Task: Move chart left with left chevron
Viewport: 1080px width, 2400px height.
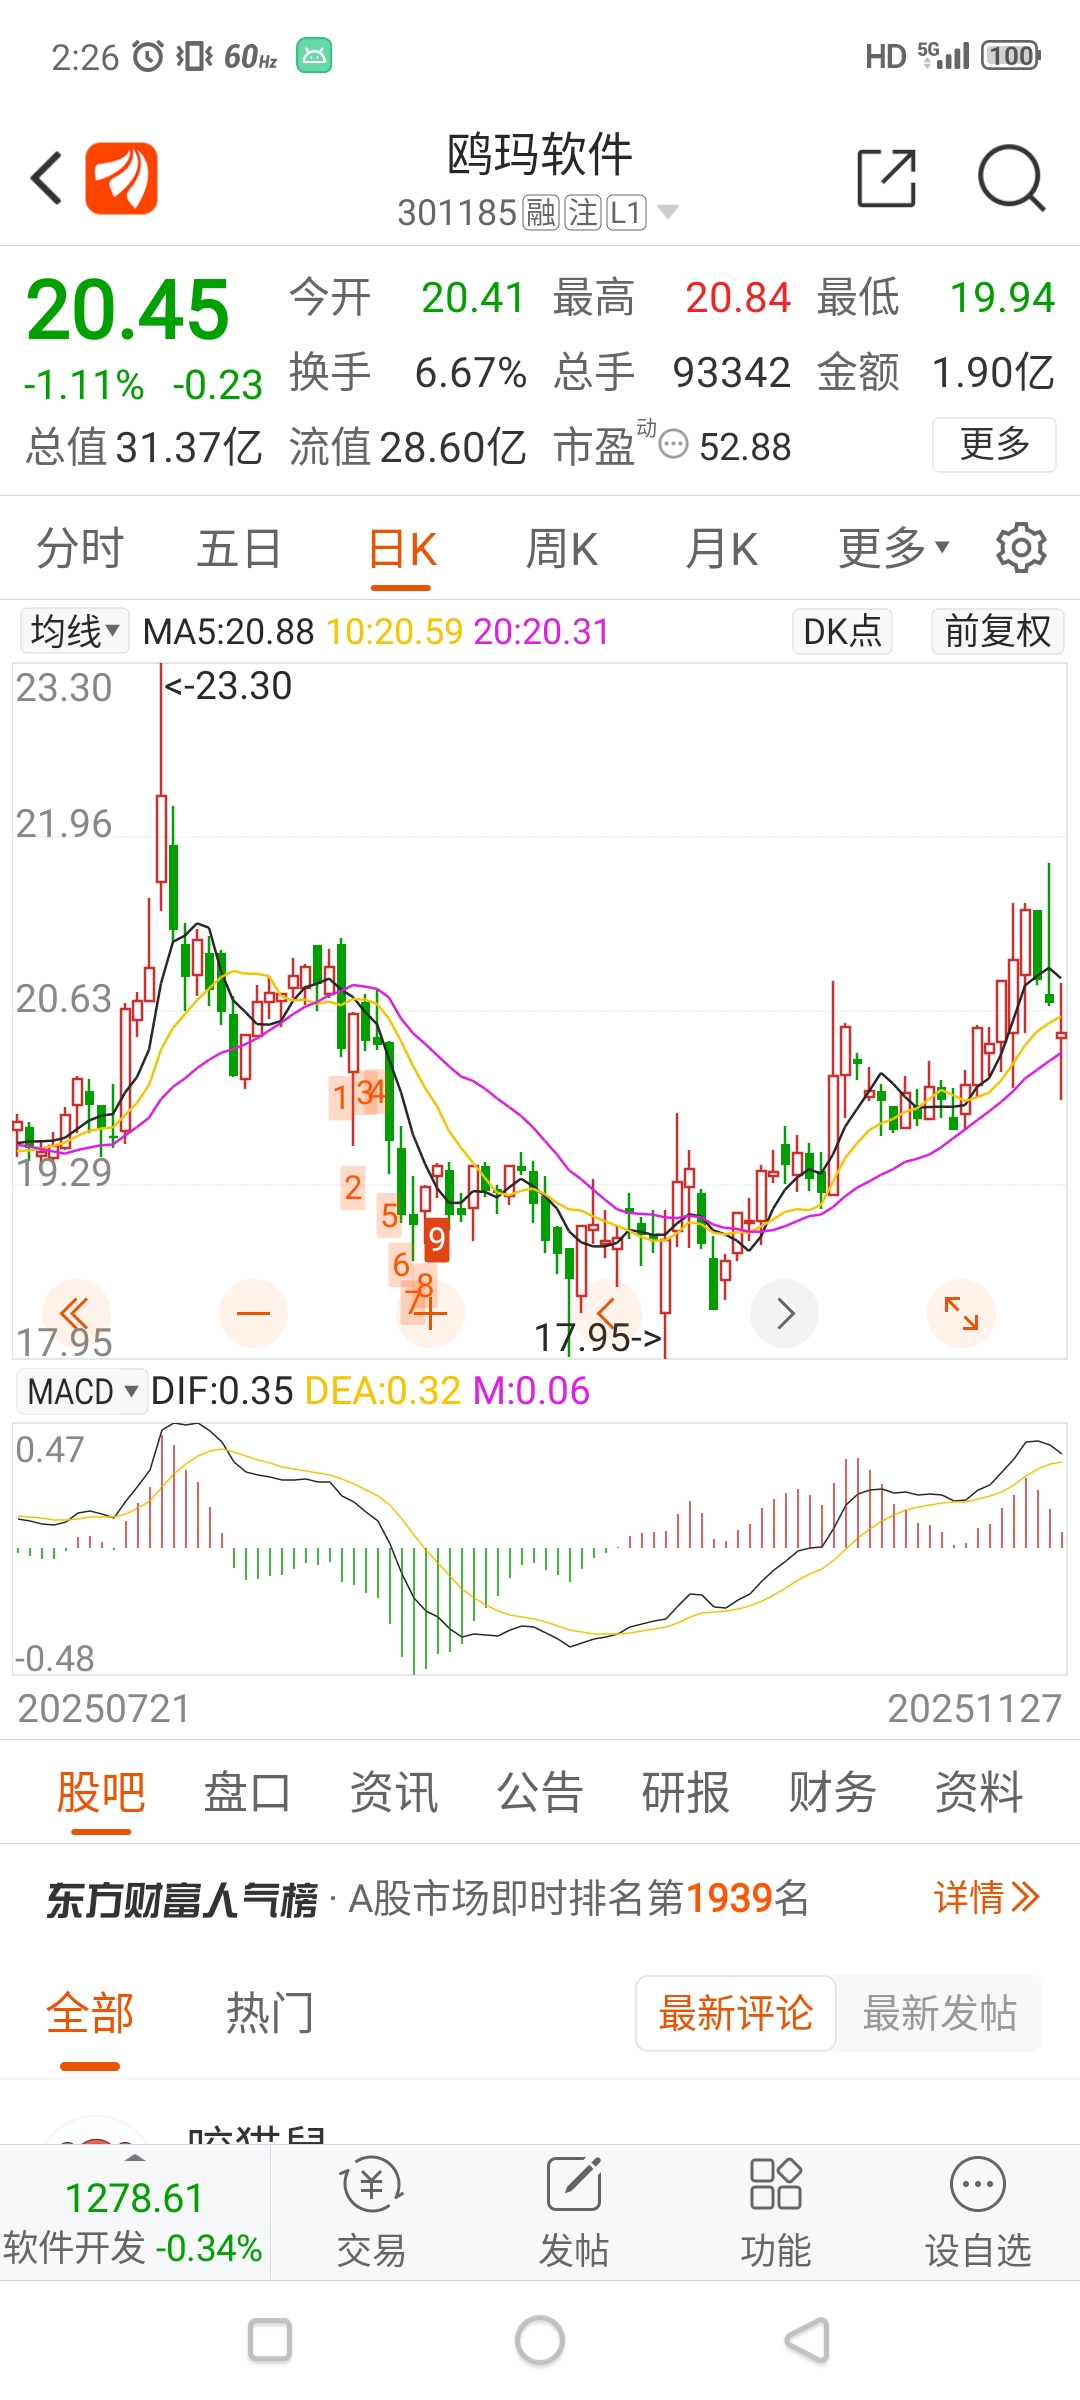Action: tap(607, 1313)
